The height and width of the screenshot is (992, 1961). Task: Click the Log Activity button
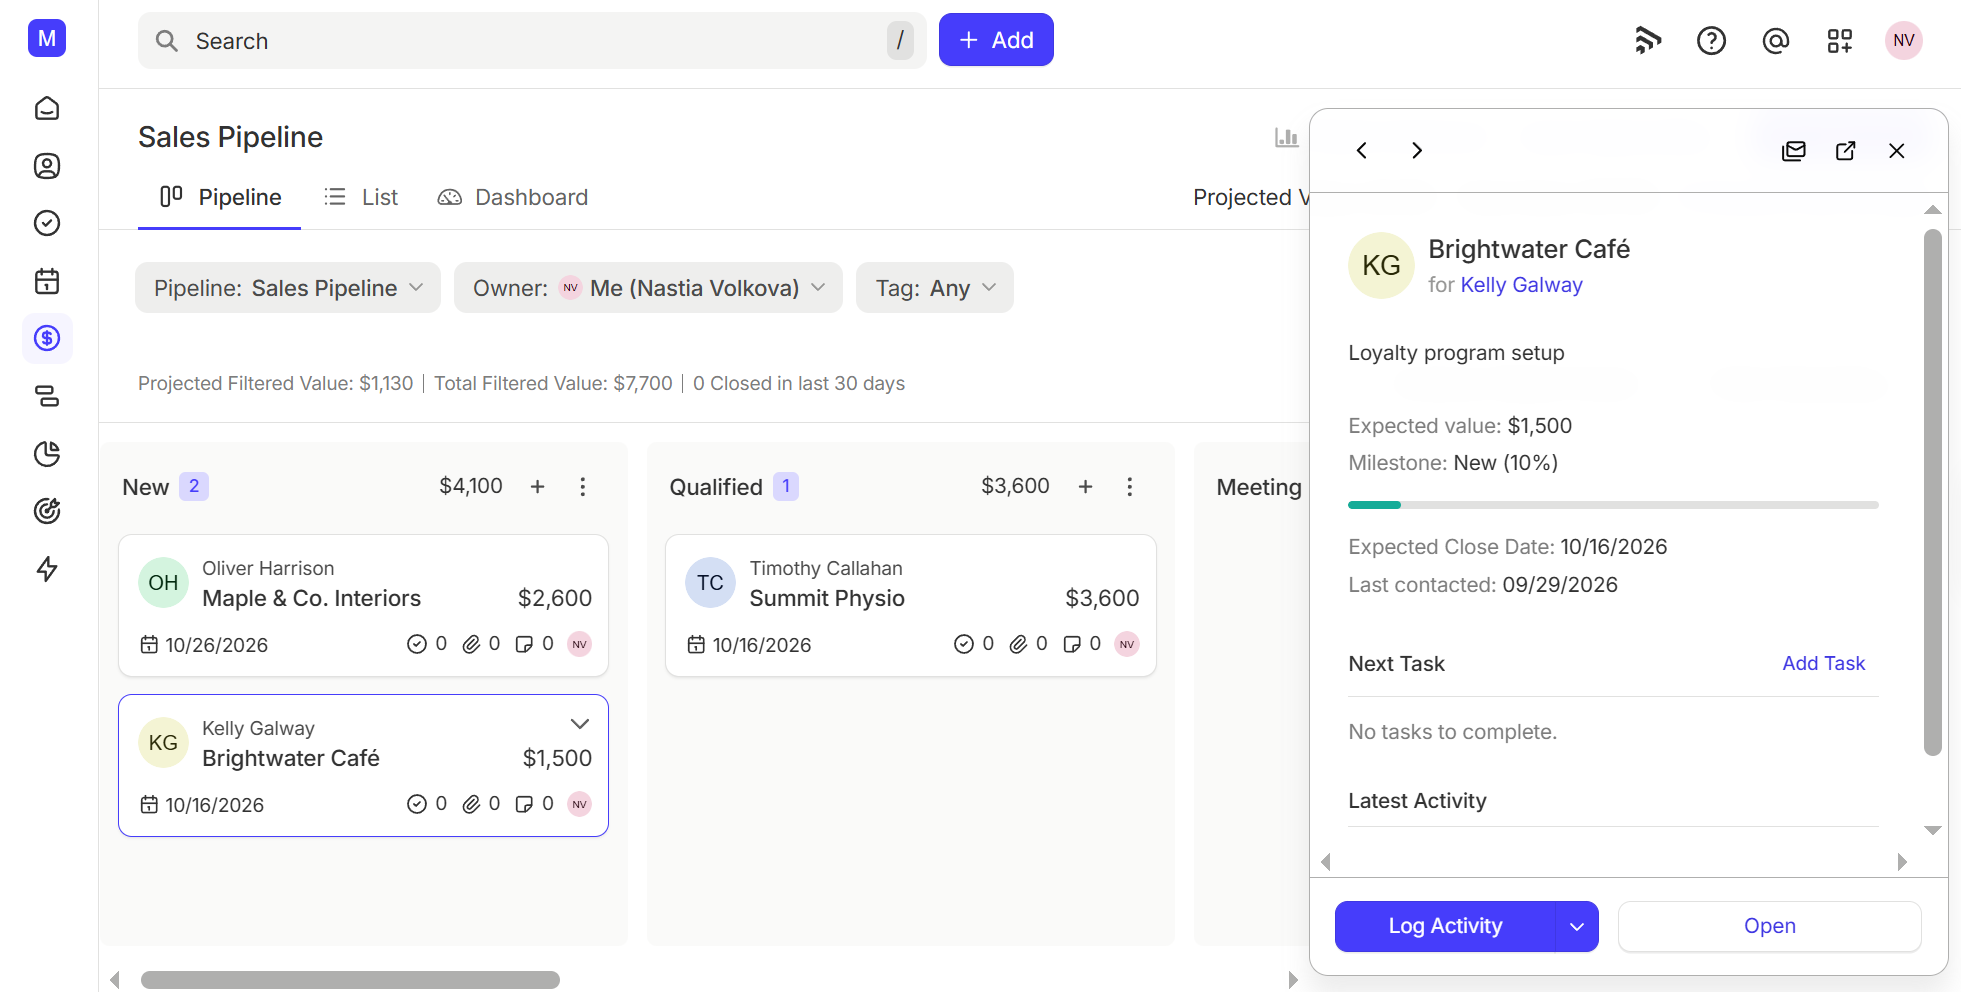tap(1445, 927)
